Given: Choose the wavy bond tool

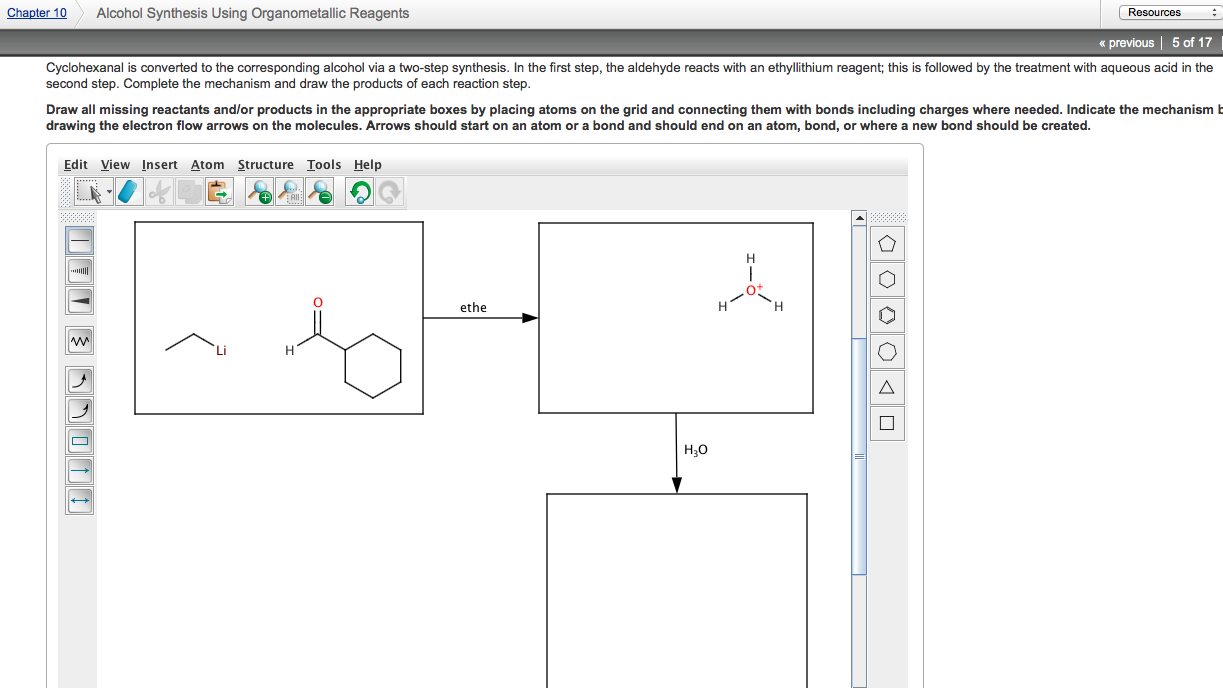Looking at the screenshot, I should 79,340.
